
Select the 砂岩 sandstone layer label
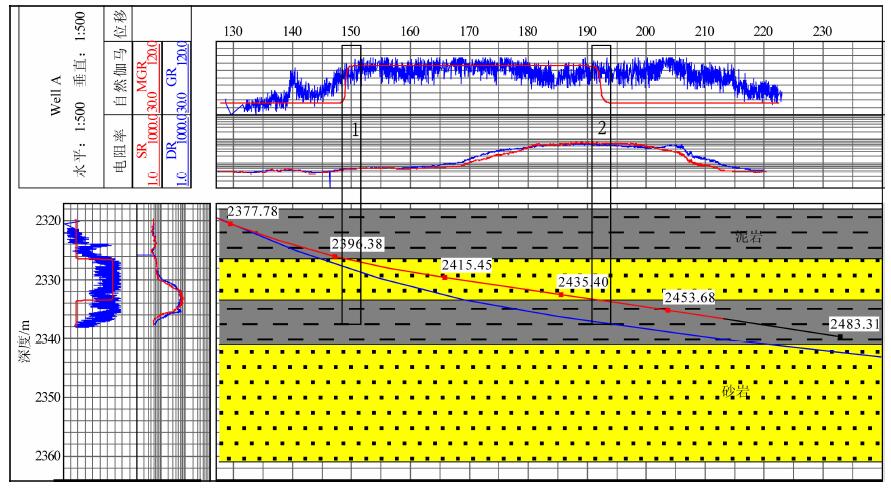click(x=737, y=391)
